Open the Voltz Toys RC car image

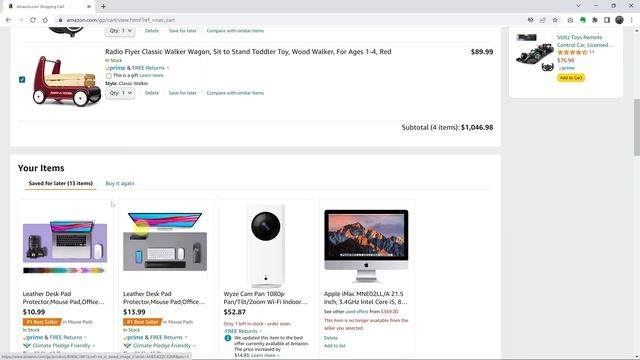point(535,53)
